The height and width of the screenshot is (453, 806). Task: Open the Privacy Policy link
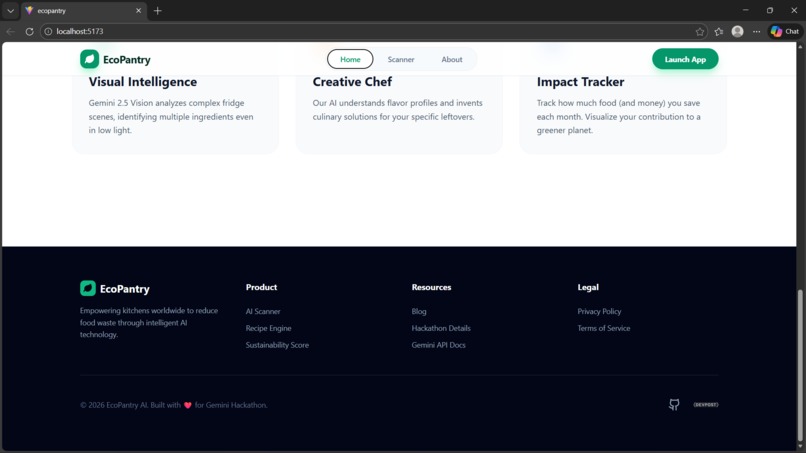pyautogui.click(x=599, y=311)
